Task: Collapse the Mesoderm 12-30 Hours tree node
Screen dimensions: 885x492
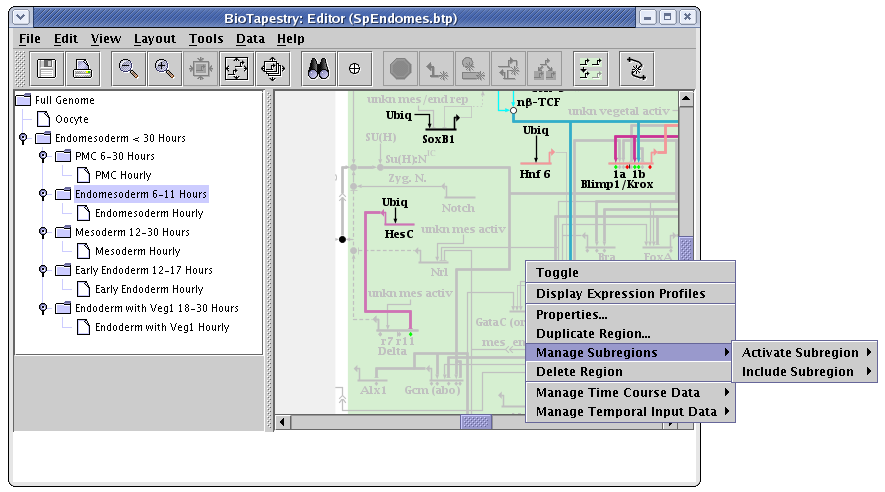Action: [x=42, y=233]
